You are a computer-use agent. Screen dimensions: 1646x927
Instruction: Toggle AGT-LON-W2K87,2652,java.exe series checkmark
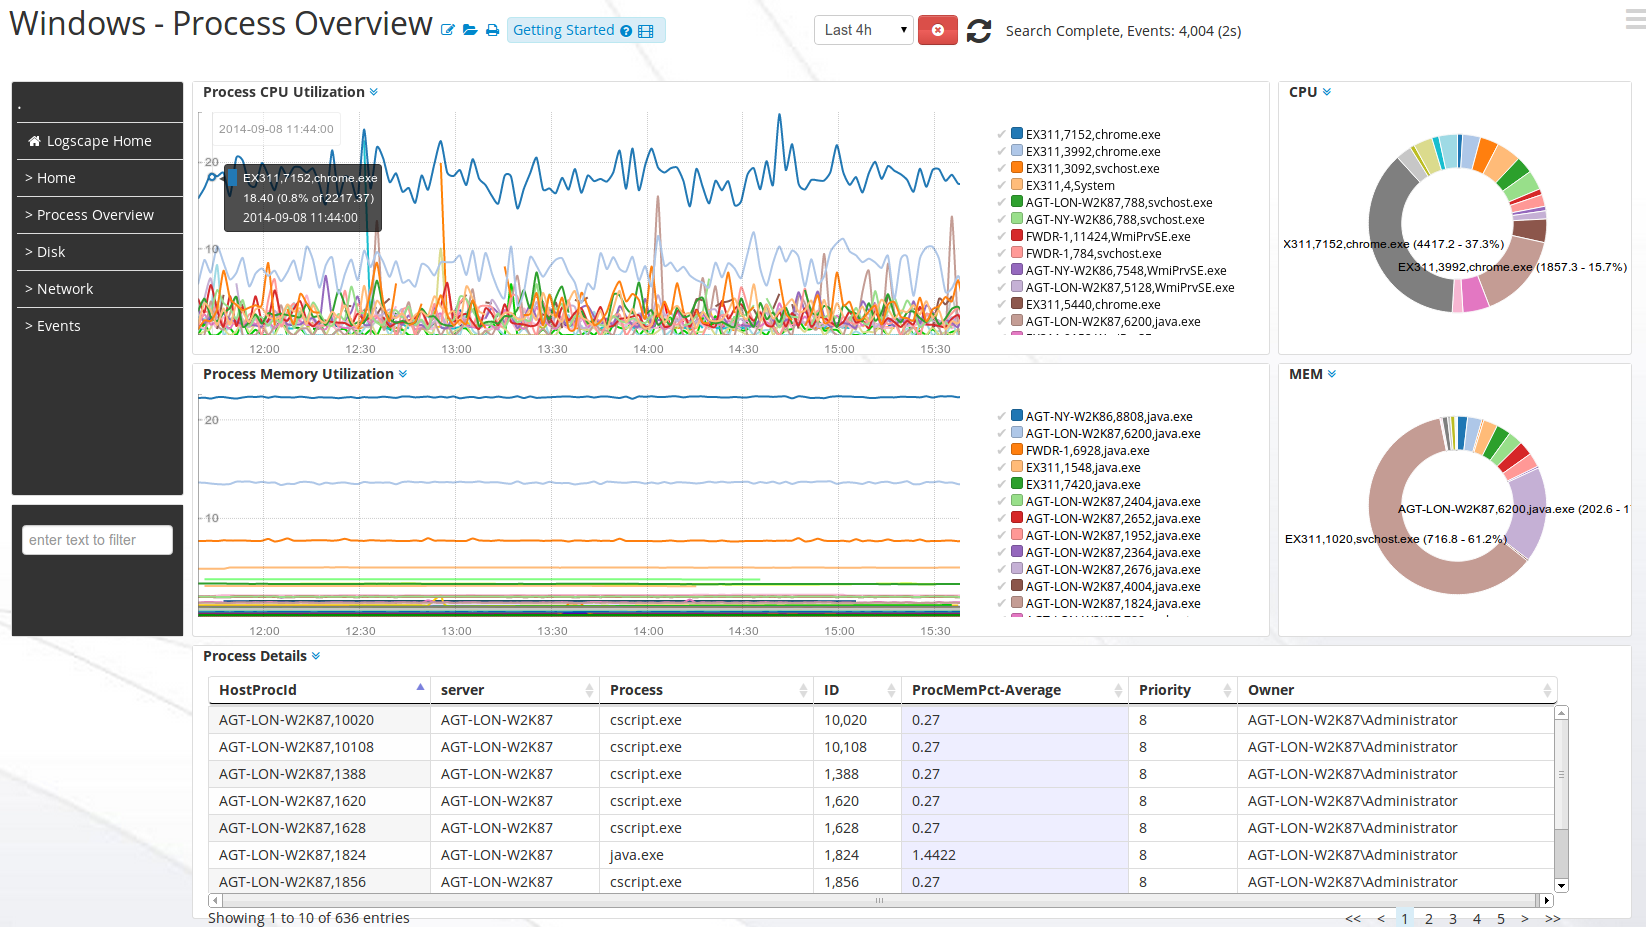tap(1001, 518)
